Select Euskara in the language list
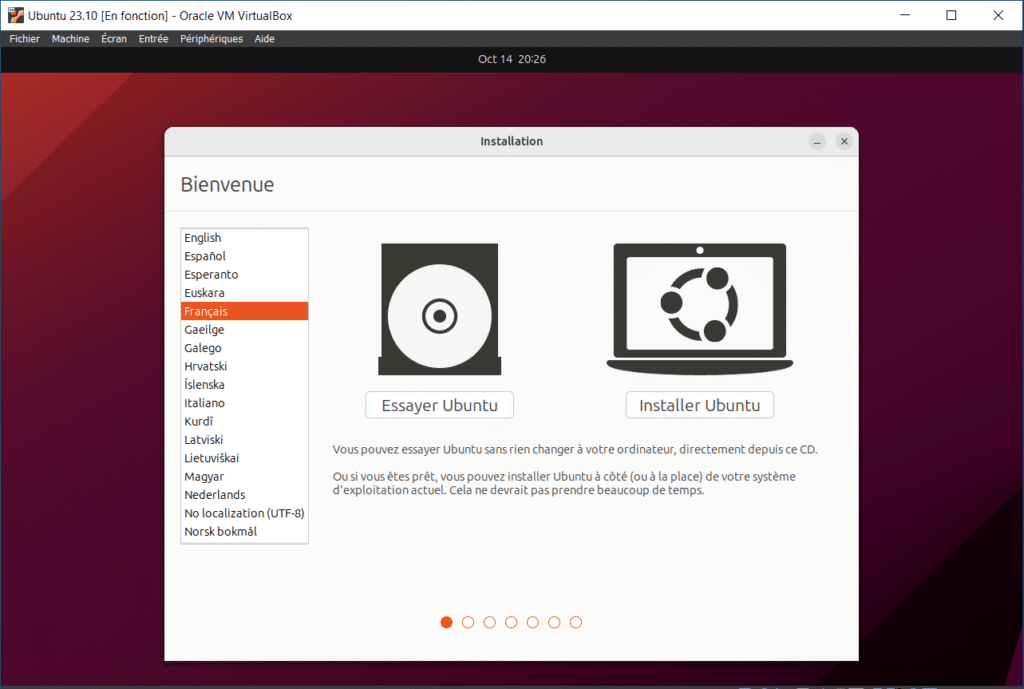Image resolution: width=1024 pixels, height=689 pixels. coord(244,293)
